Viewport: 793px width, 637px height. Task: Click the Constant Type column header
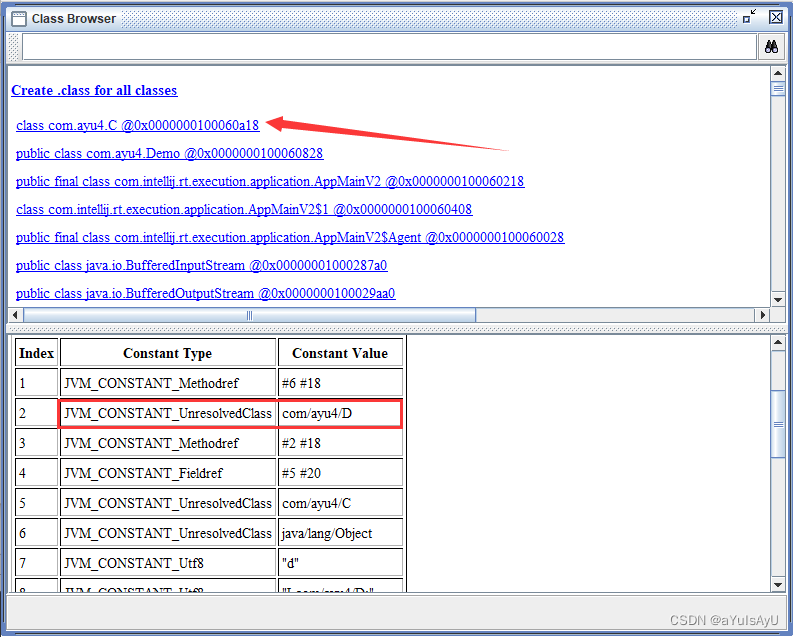[167, 353]
